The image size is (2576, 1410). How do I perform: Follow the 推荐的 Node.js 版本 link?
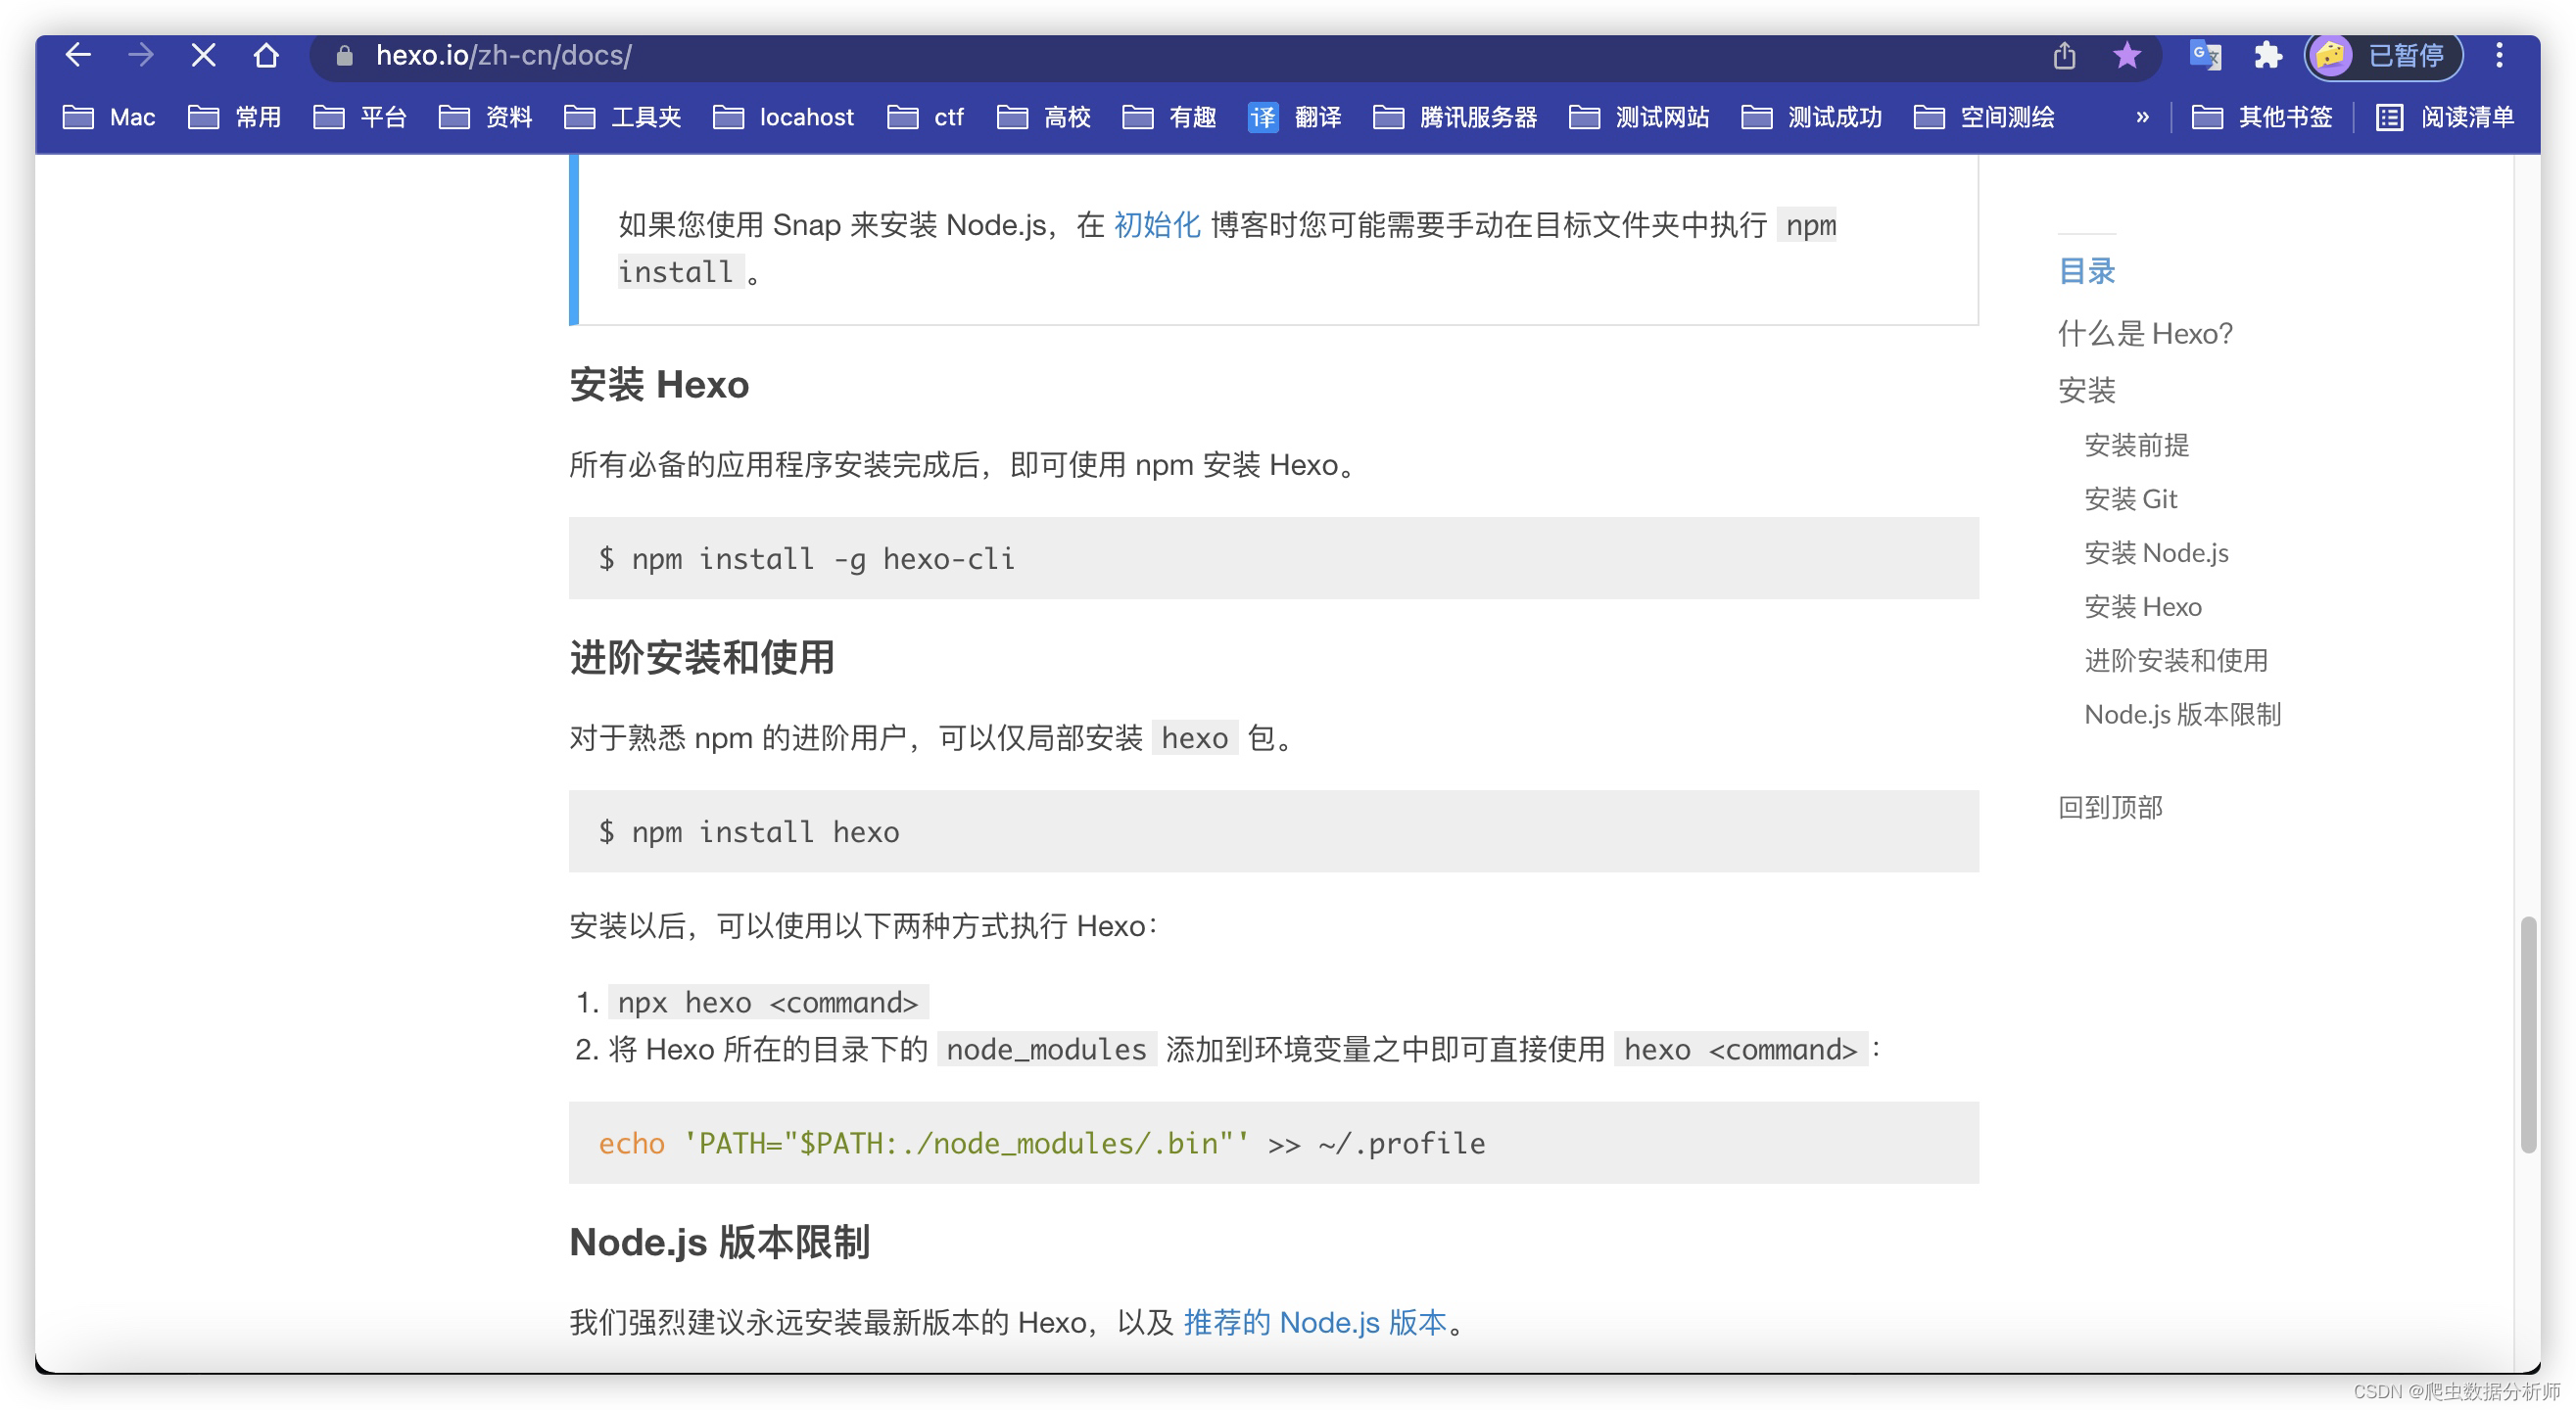(1315, 1322)
